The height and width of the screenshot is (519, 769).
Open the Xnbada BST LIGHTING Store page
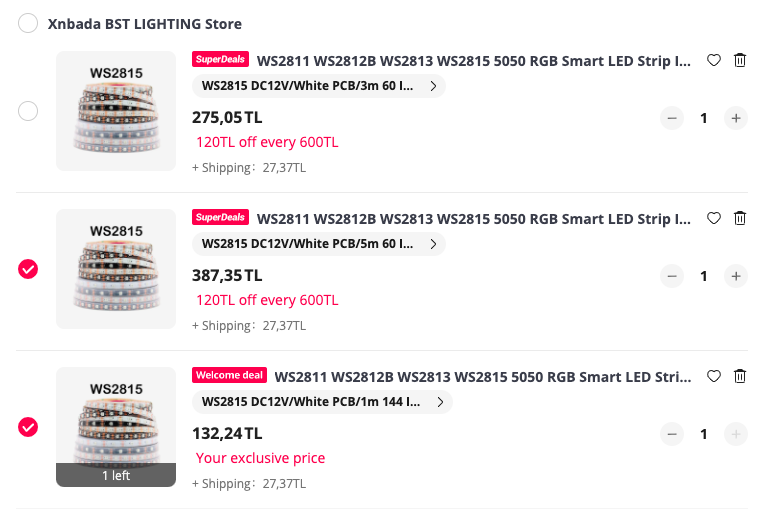coord(145,24)
